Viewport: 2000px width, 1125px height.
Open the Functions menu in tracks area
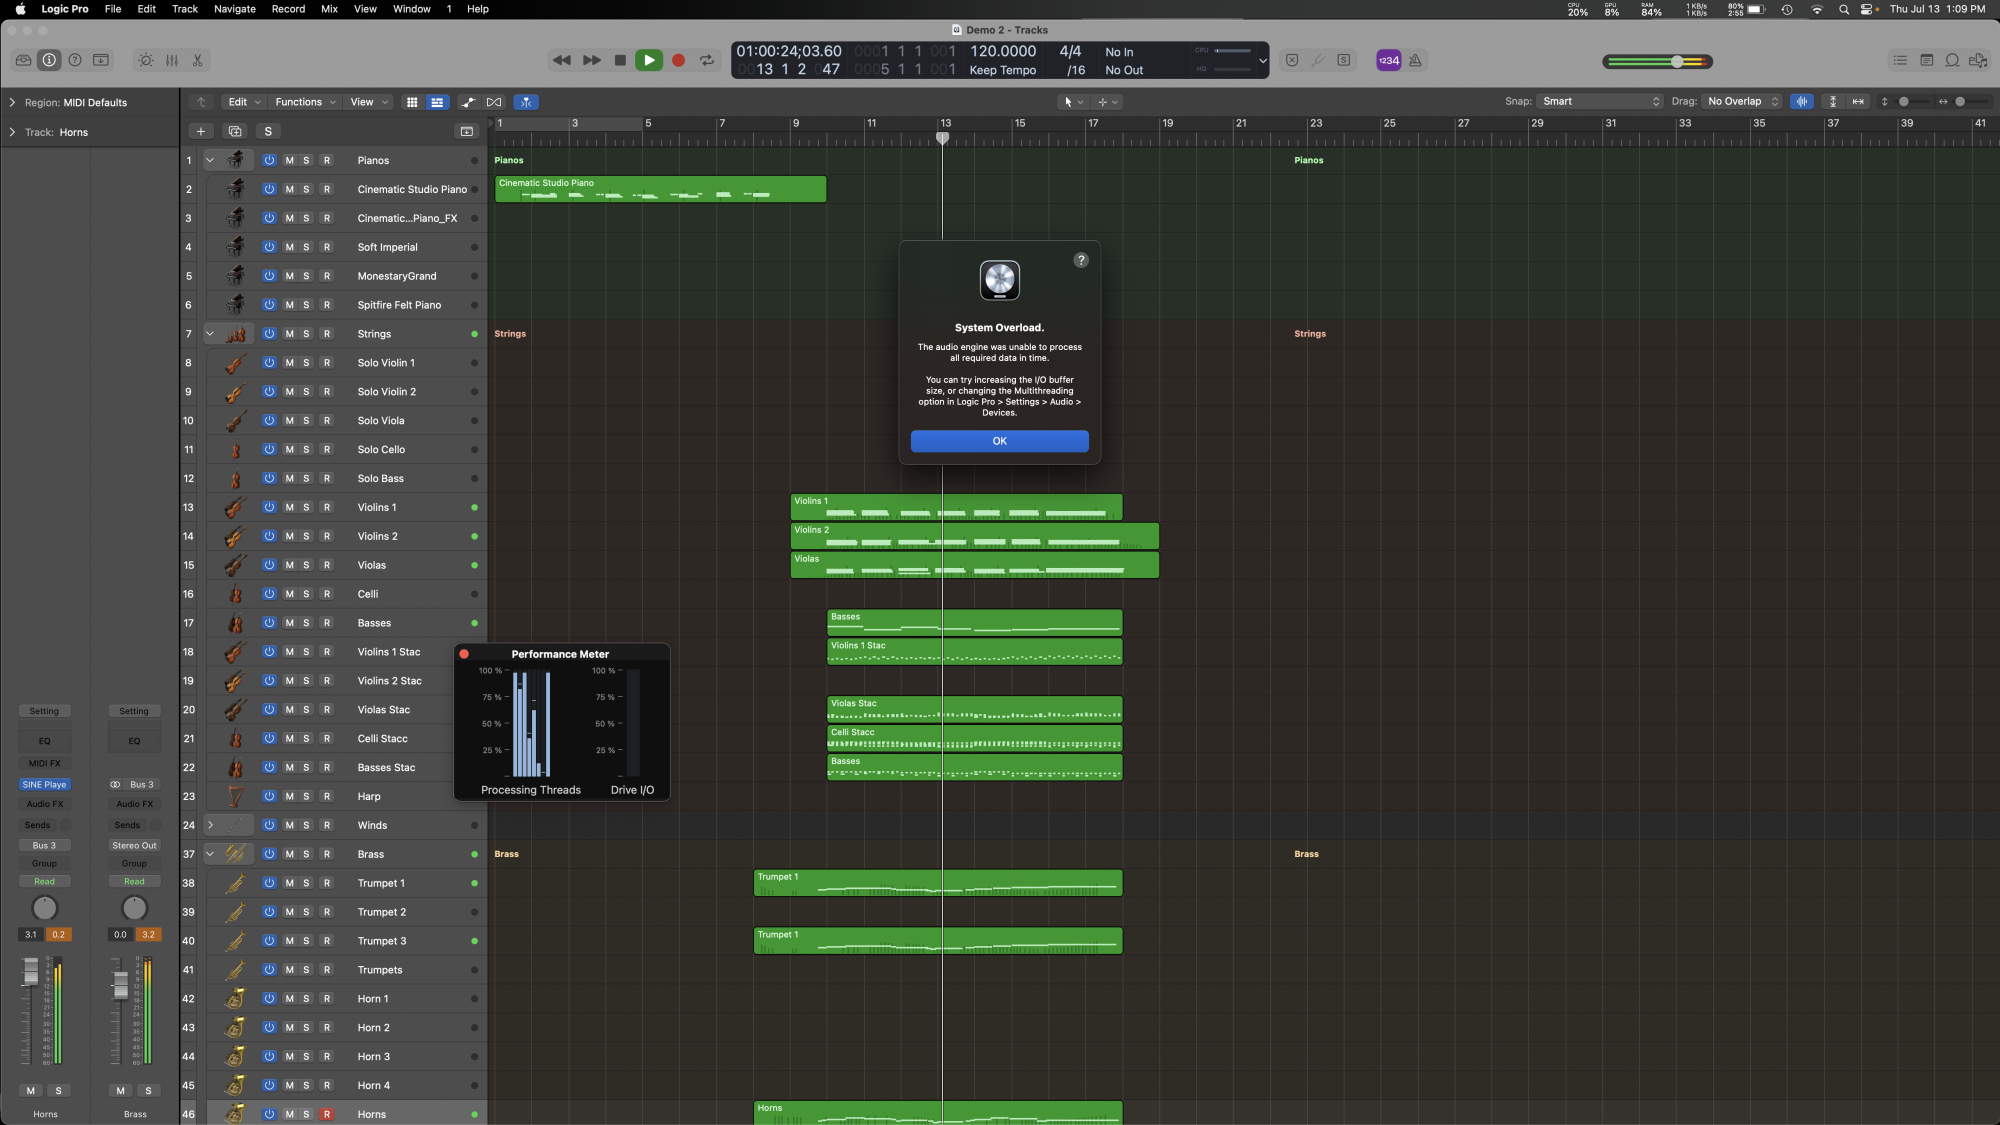(304, 102)
